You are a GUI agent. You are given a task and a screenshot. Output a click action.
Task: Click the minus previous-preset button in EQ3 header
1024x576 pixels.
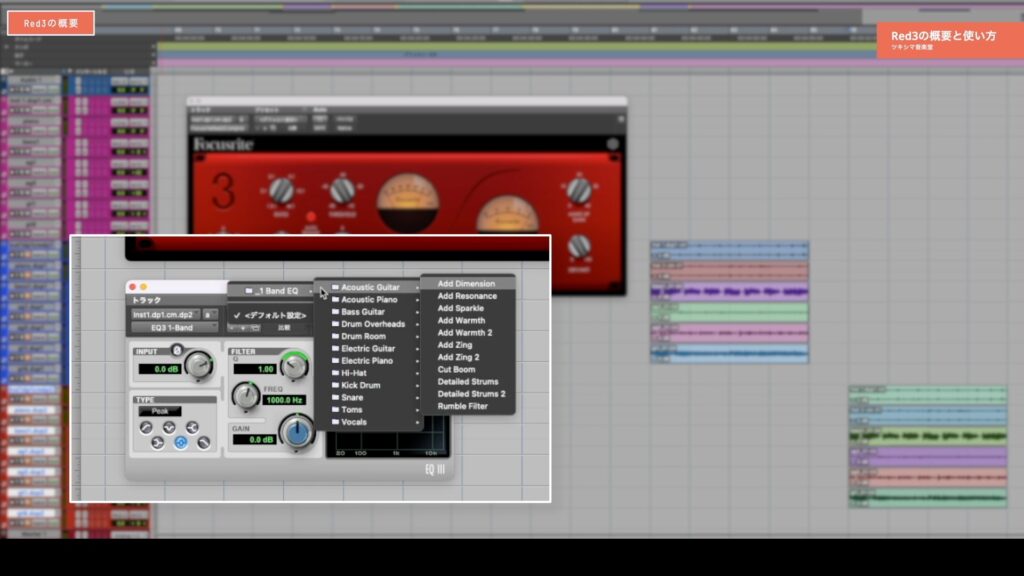tap(232, 328)
